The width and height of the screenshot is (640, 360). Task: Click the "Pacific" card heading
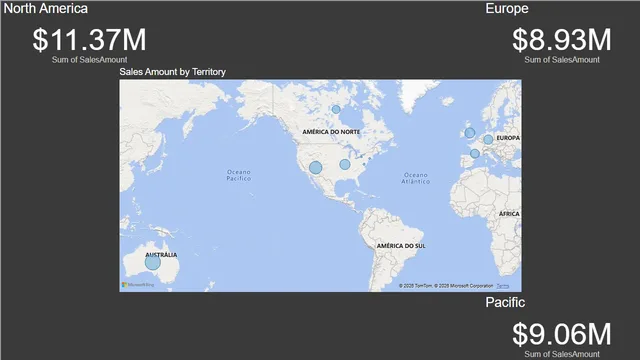pos(505,302)
